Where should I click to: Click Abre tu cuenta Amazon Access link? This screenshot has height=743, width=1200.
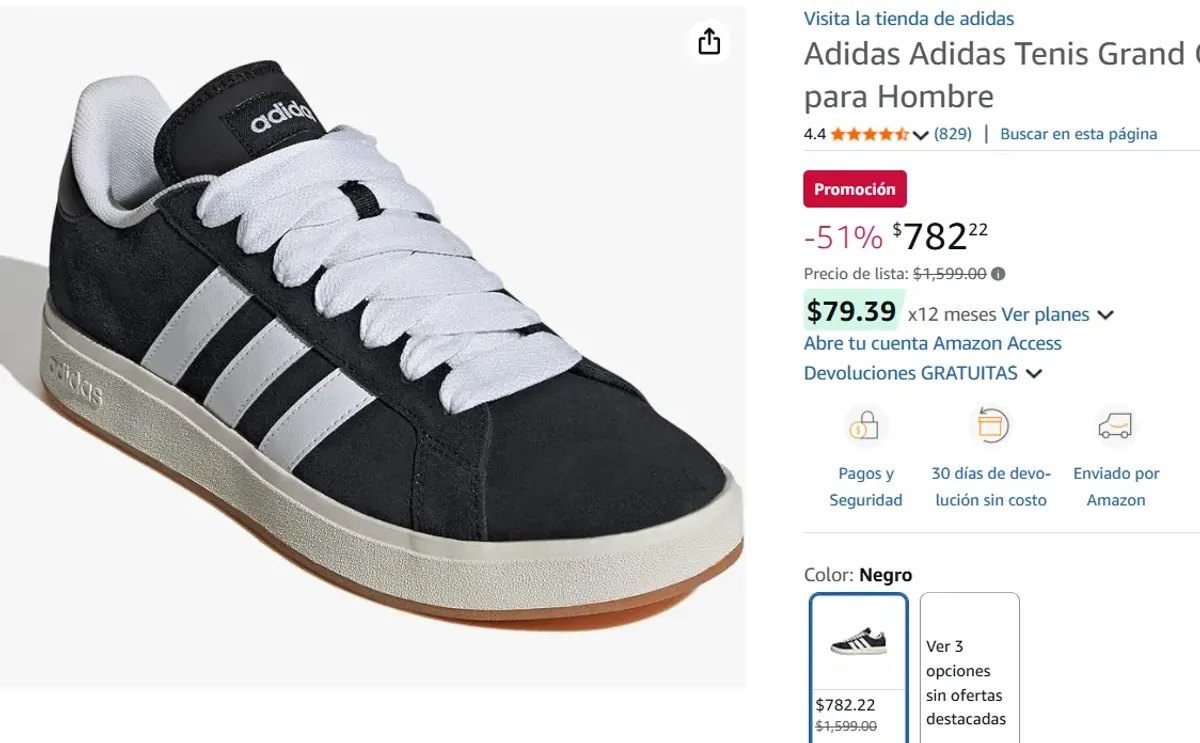tap(932, 343)
